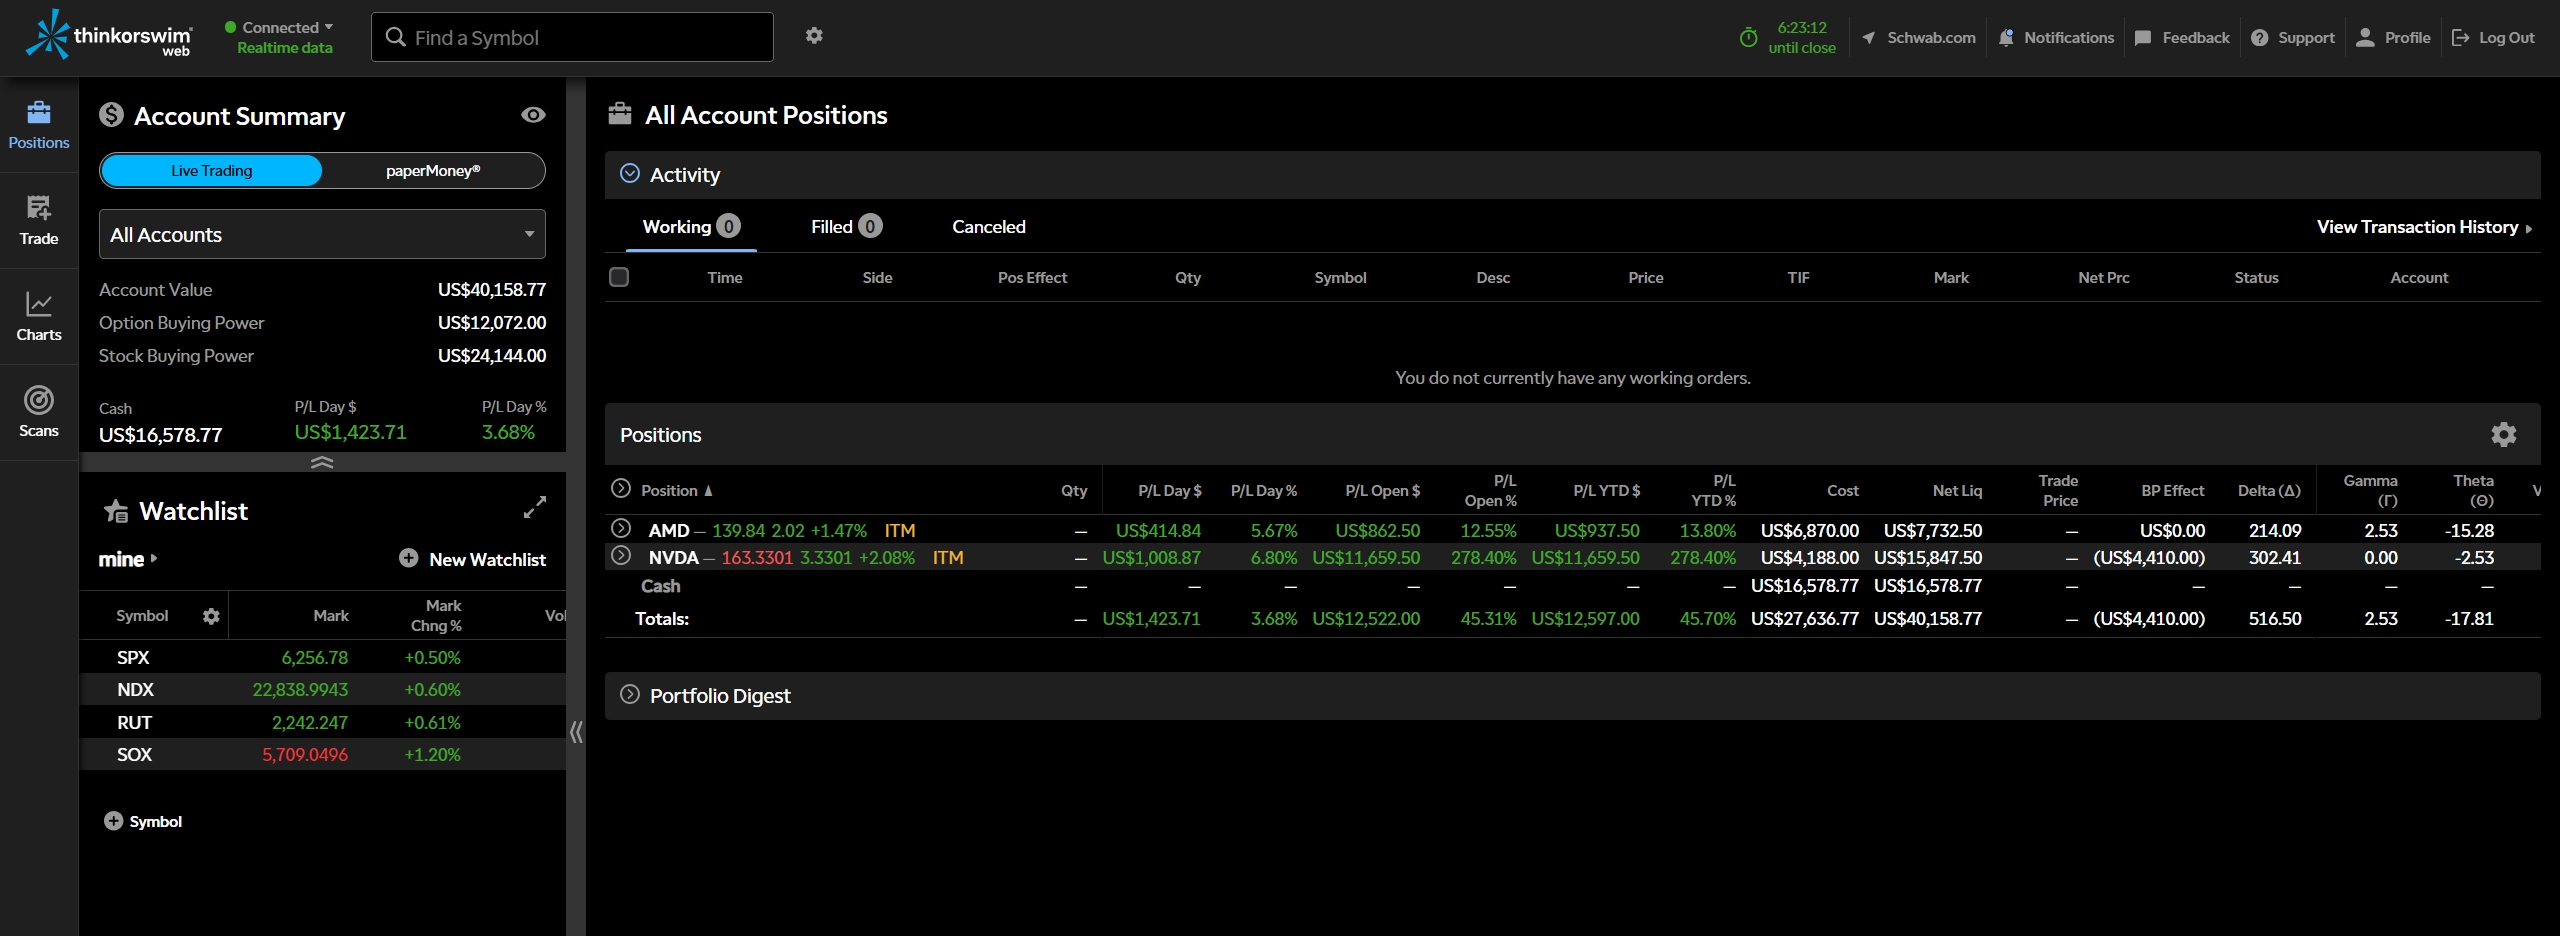Open the Profile menu
Viewport: 2560px width, 936px height.
(x=2393, y=38)
